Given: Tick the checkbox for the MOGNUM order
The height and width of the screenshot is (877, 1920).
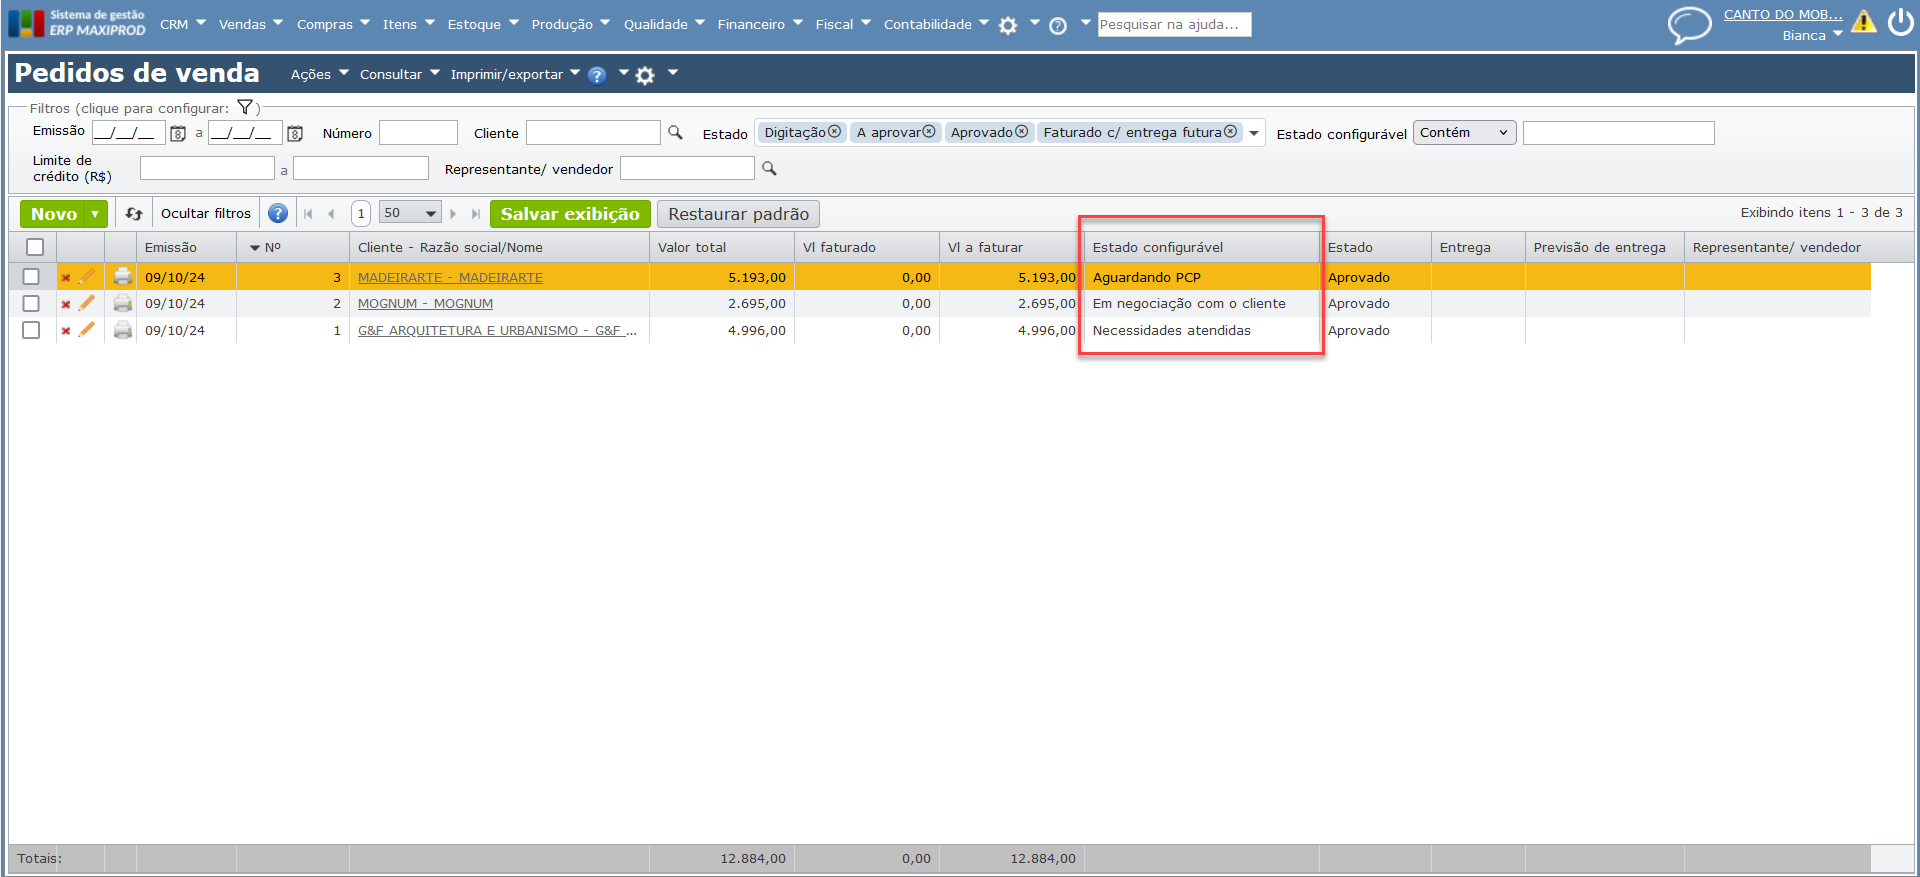Looking at the screenshot, I should (31, 303).
